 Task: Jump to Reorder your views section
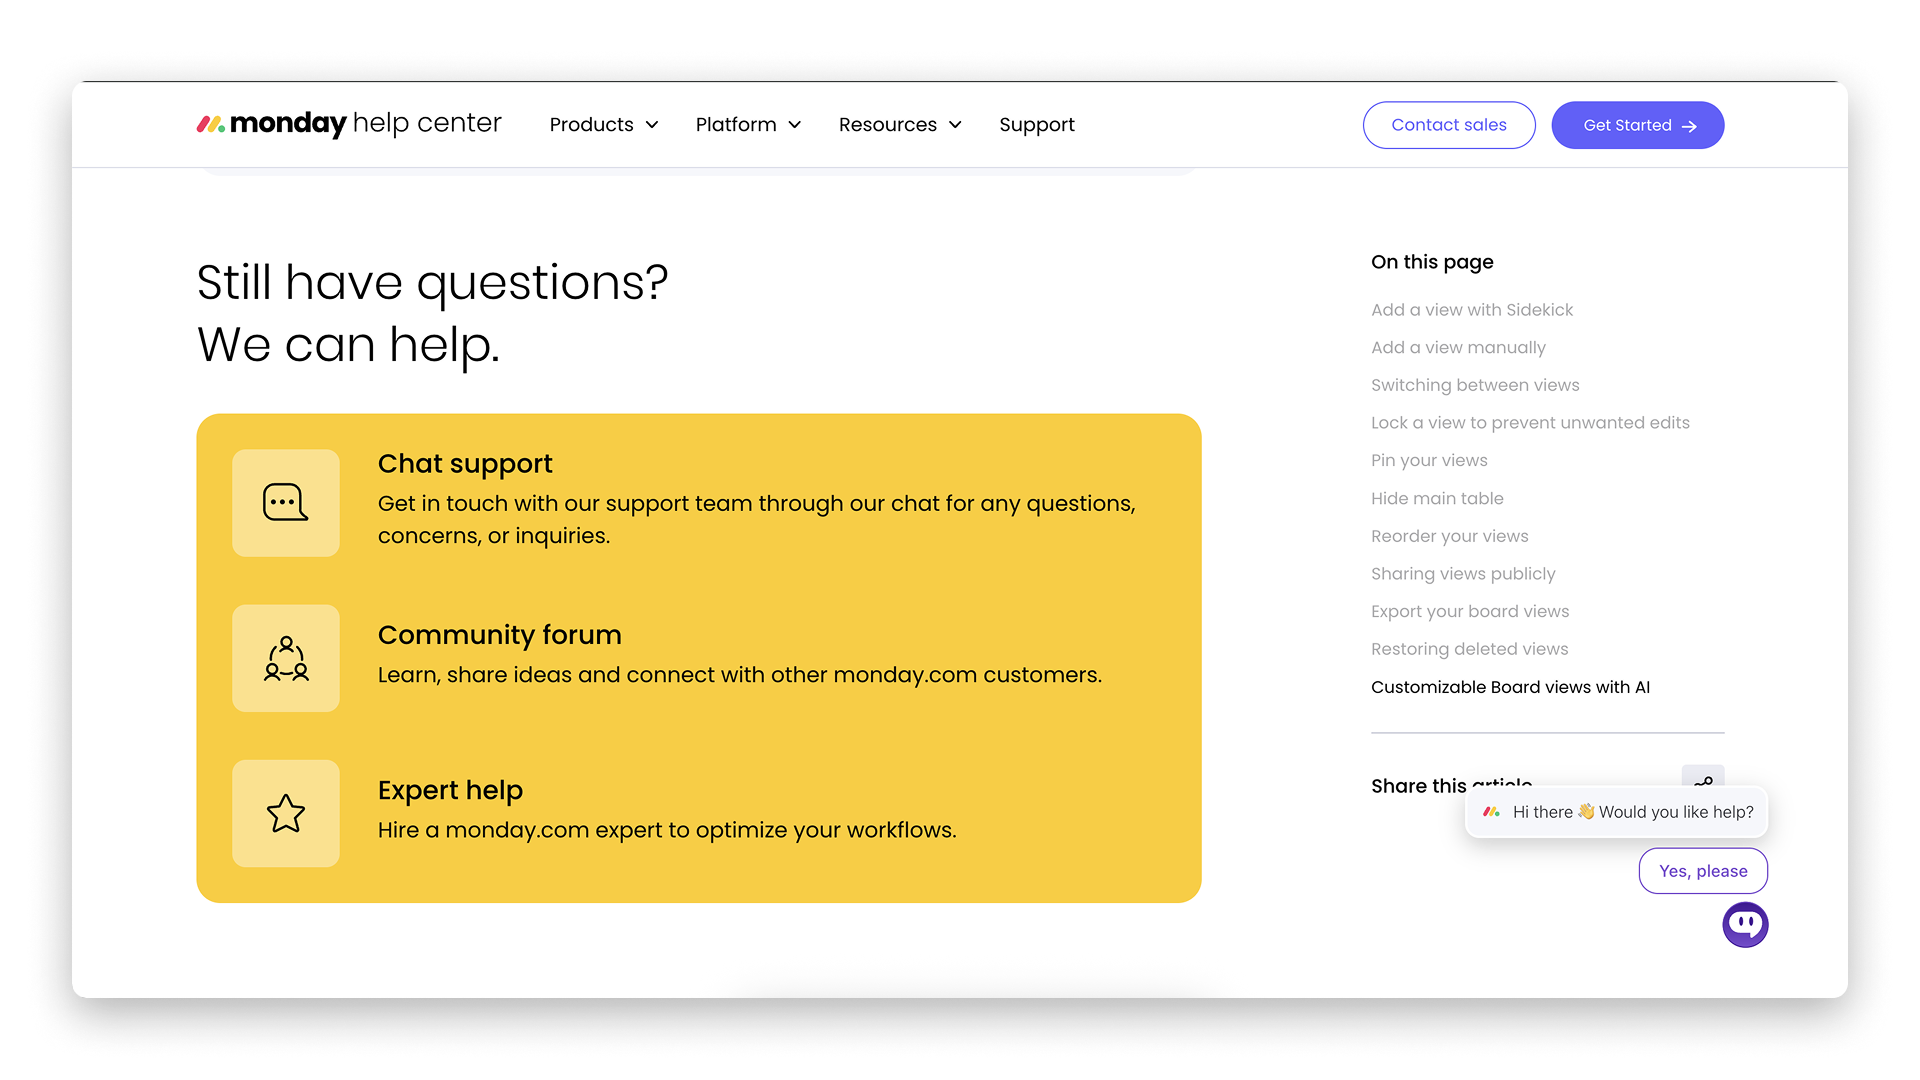pos(1449,536)
